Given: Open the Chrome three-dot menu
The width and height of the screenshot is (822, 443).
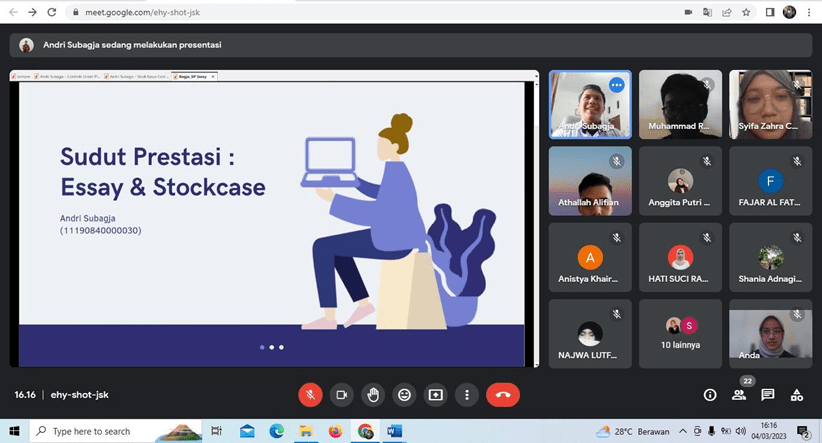Looking at the screenshot, I should pos(809,12).
